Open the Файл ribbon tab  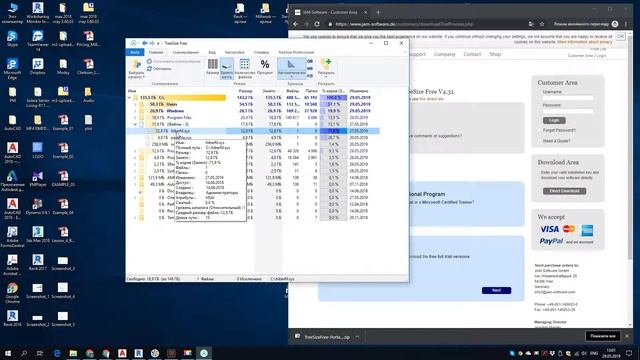[x=135, y=52]
